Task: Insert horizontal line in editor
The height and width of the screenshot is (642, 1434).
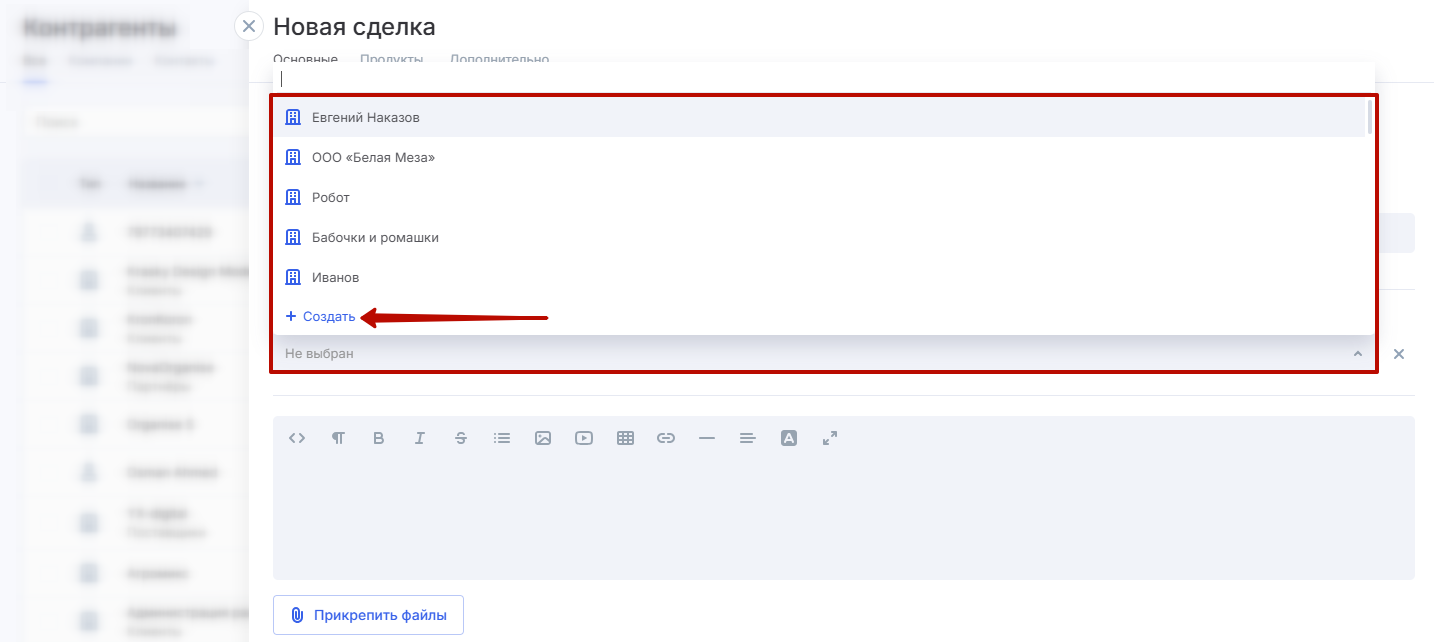Action: click(707, 438)
